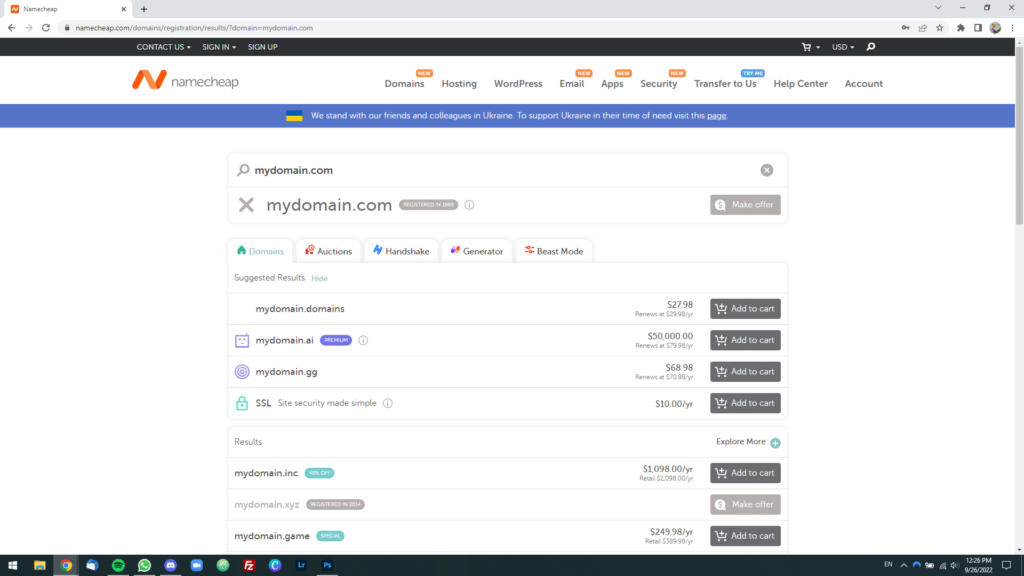The height and width of the screenshot is (576, 1024).
Task: Open the USD currency dropdown
Action: [842, 47]
